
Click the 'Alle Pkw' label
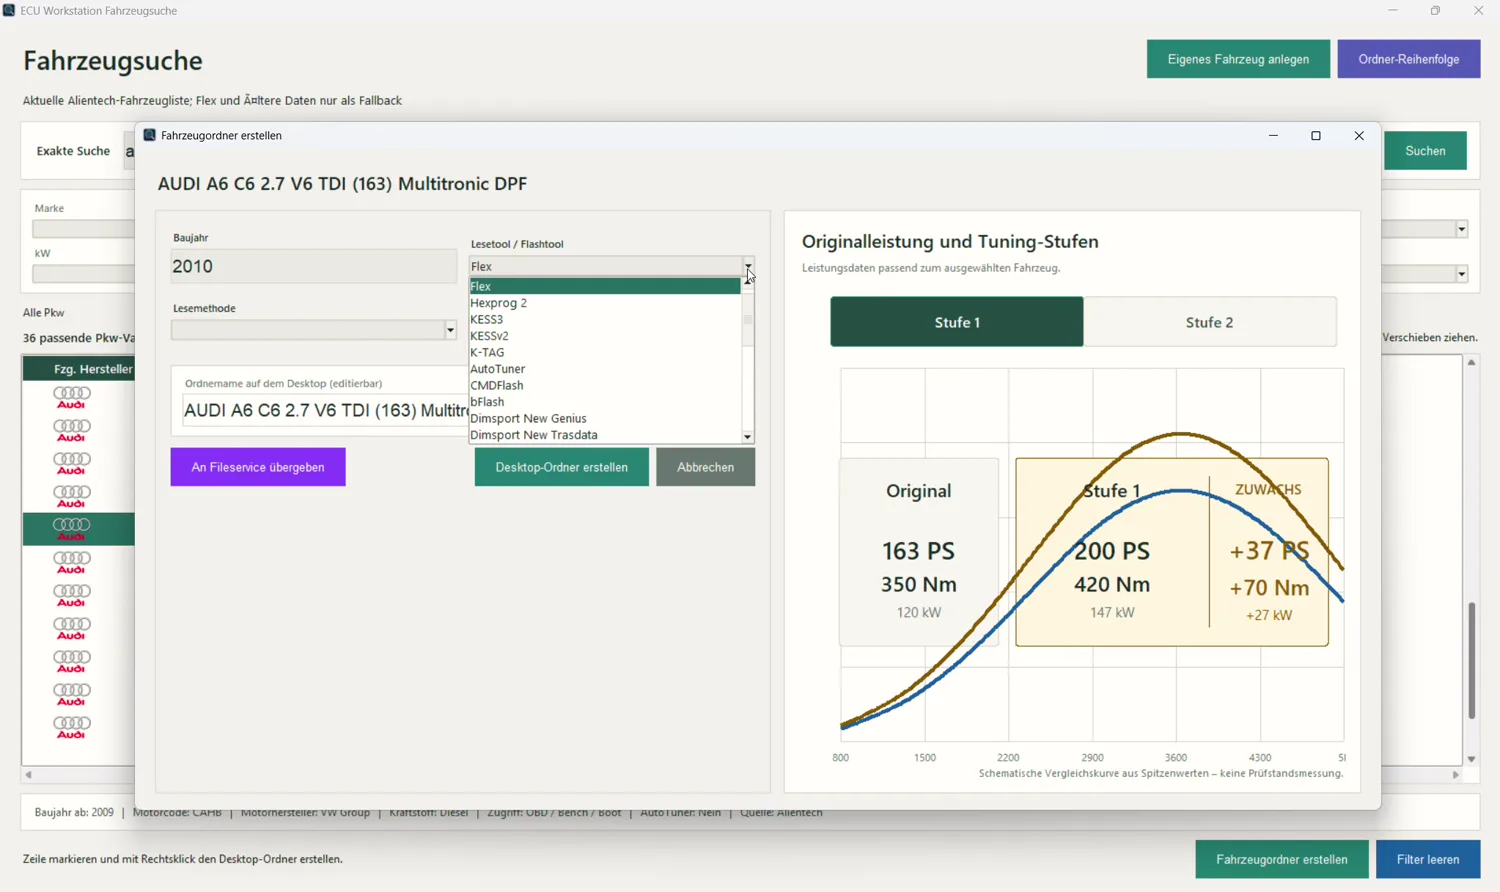point(44,313)
